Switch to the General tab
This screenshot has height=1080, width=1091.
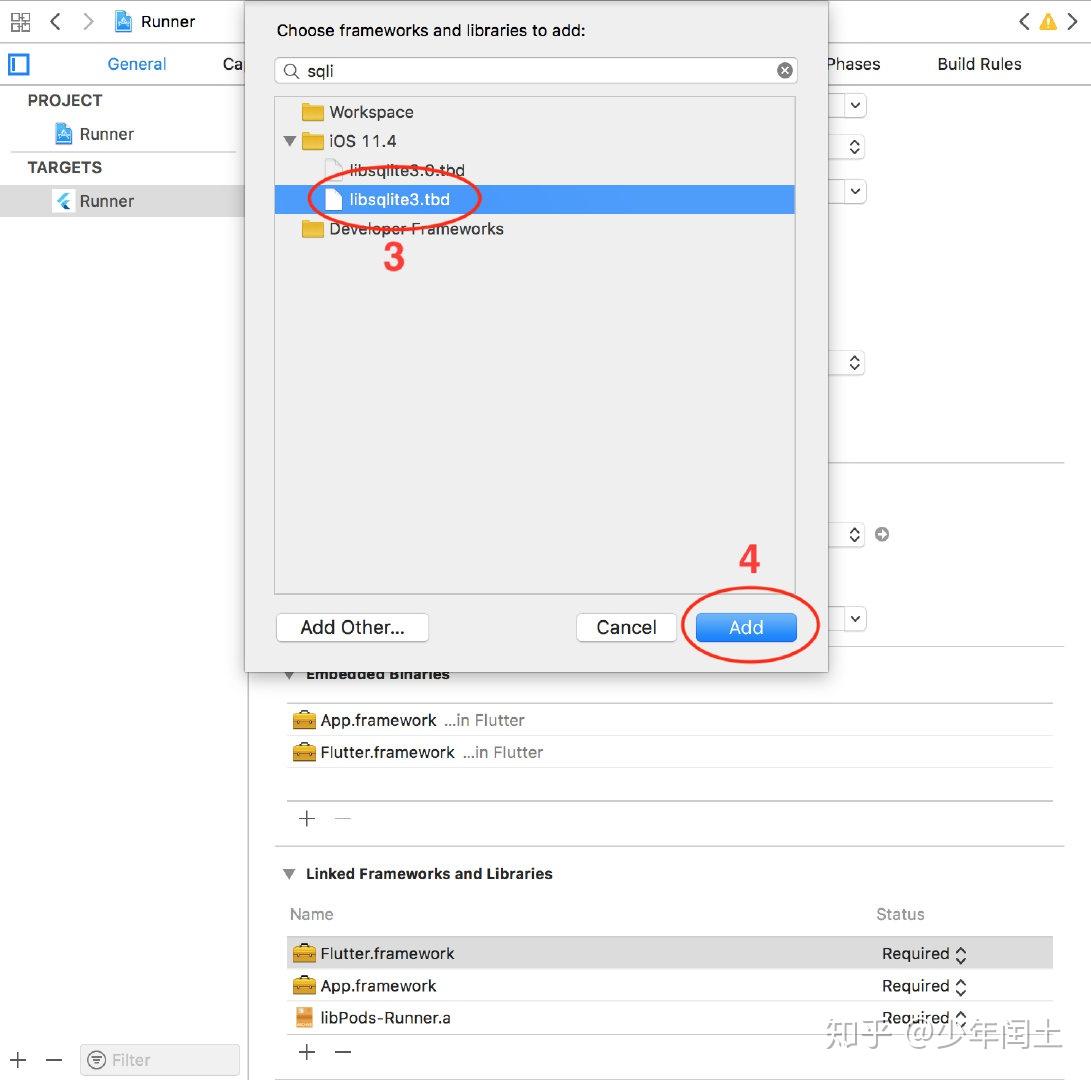tap(136, 63)
